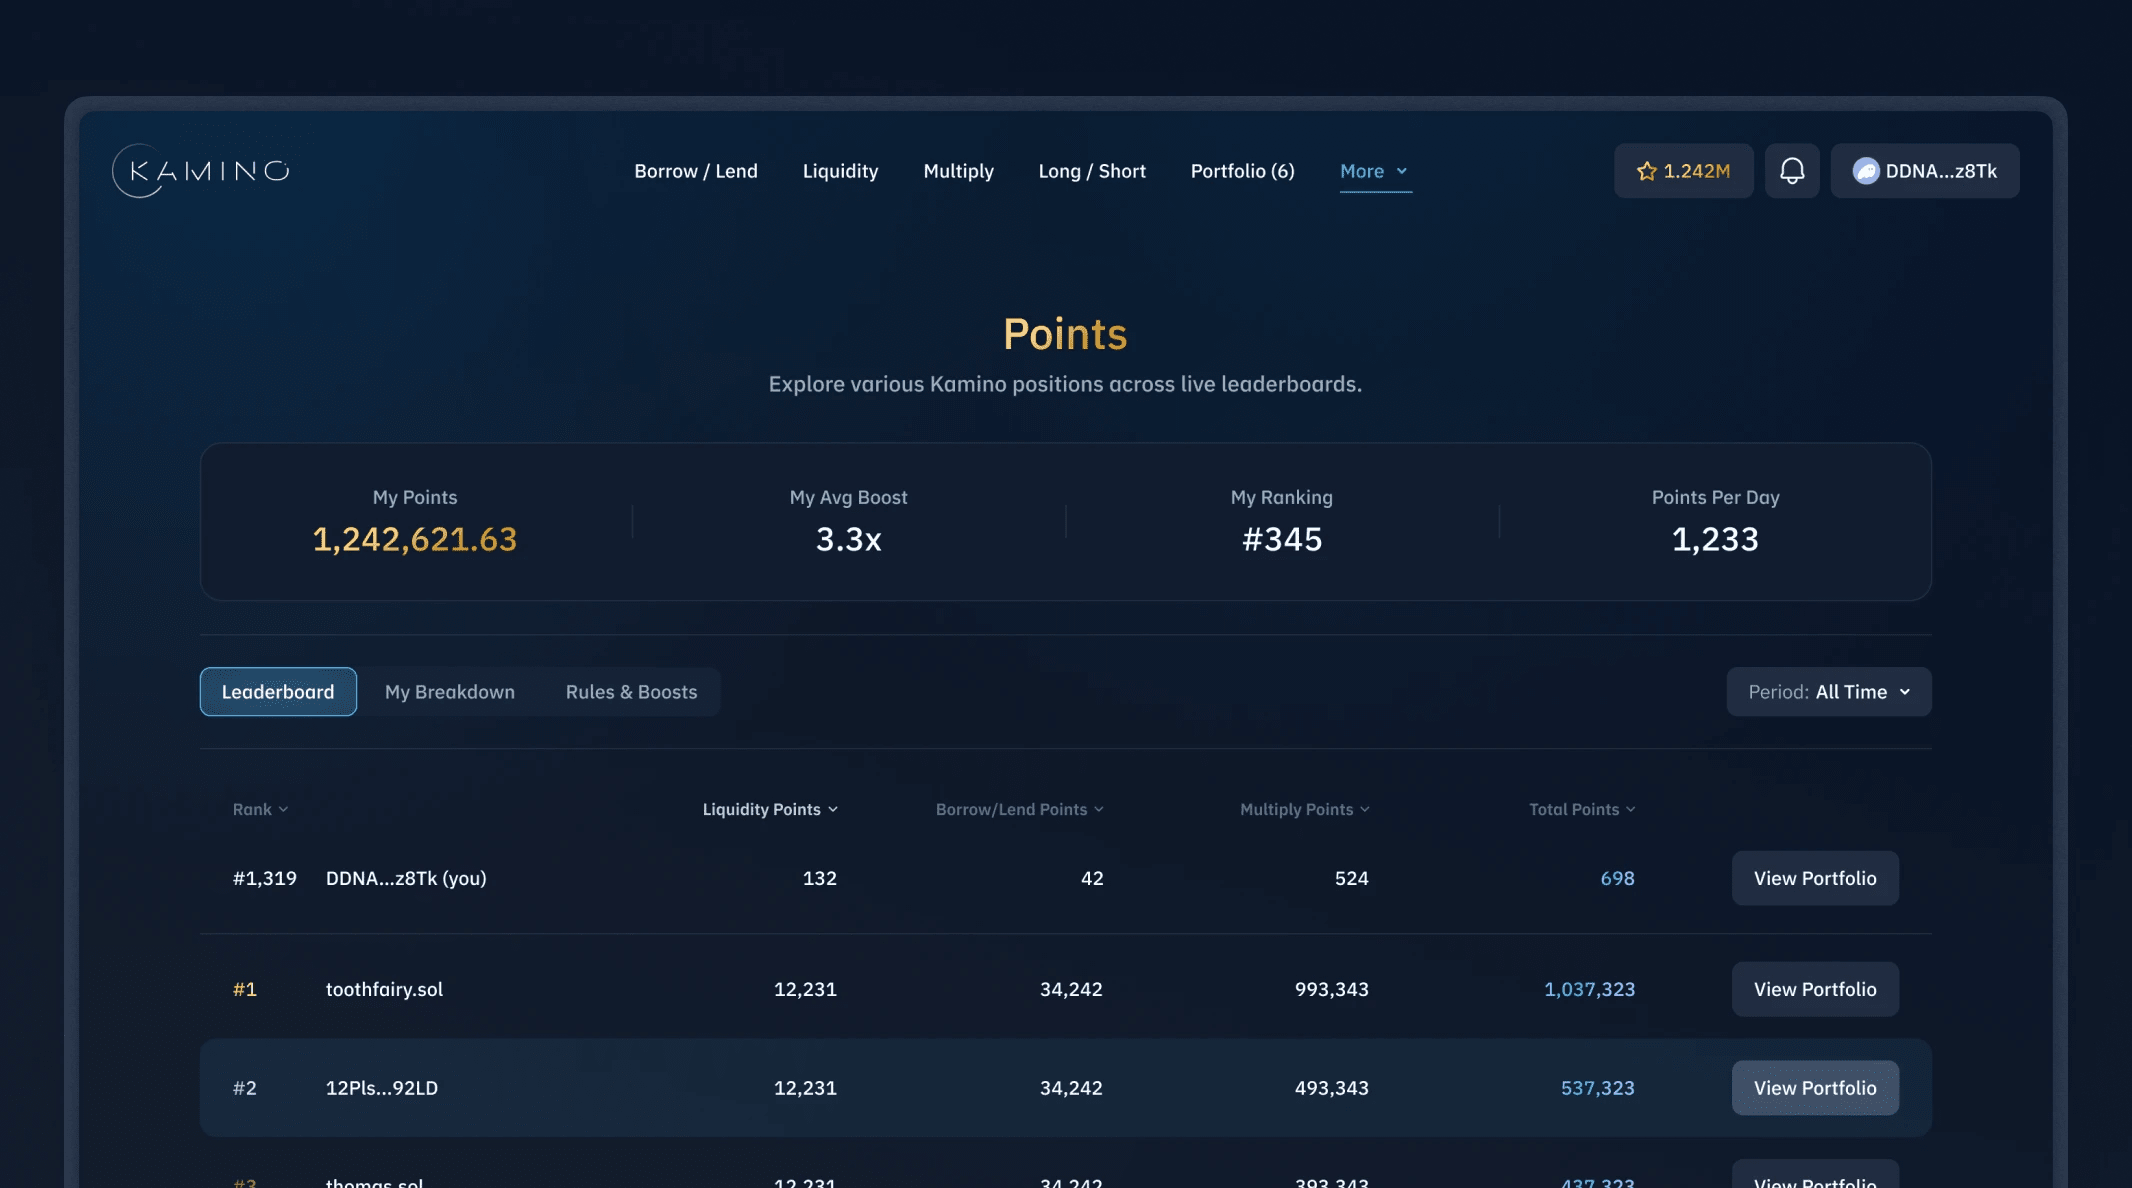Sort by Multiply Points column

tap(1305, 809)
